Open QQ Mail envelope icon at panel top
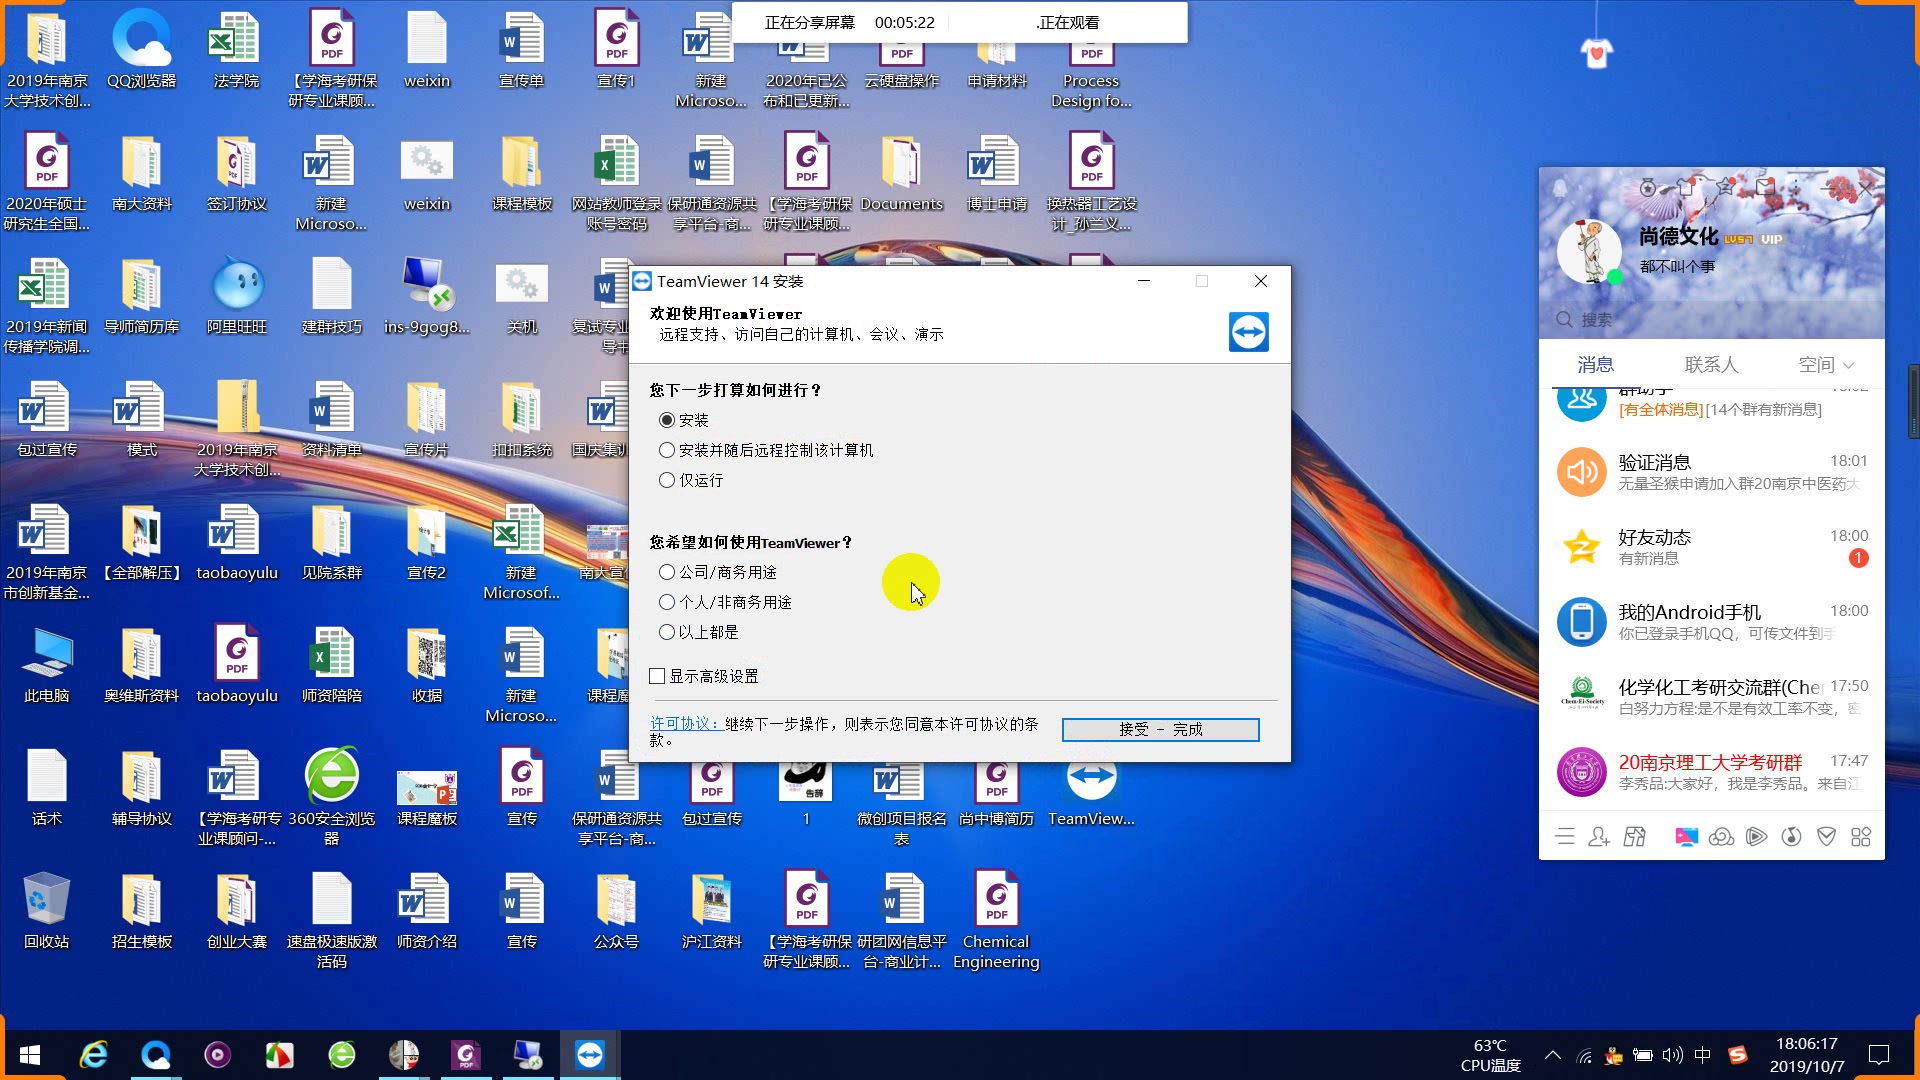Image resolution: width=1920 pixels, height=1080 pixels. coord(1765,188)
